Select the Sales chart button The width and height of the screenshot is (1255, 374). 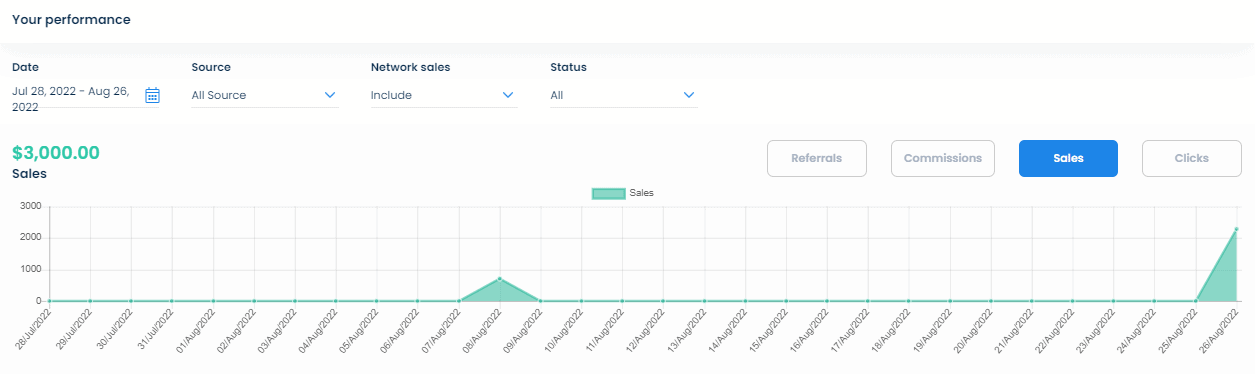[x=1068, y=158]
